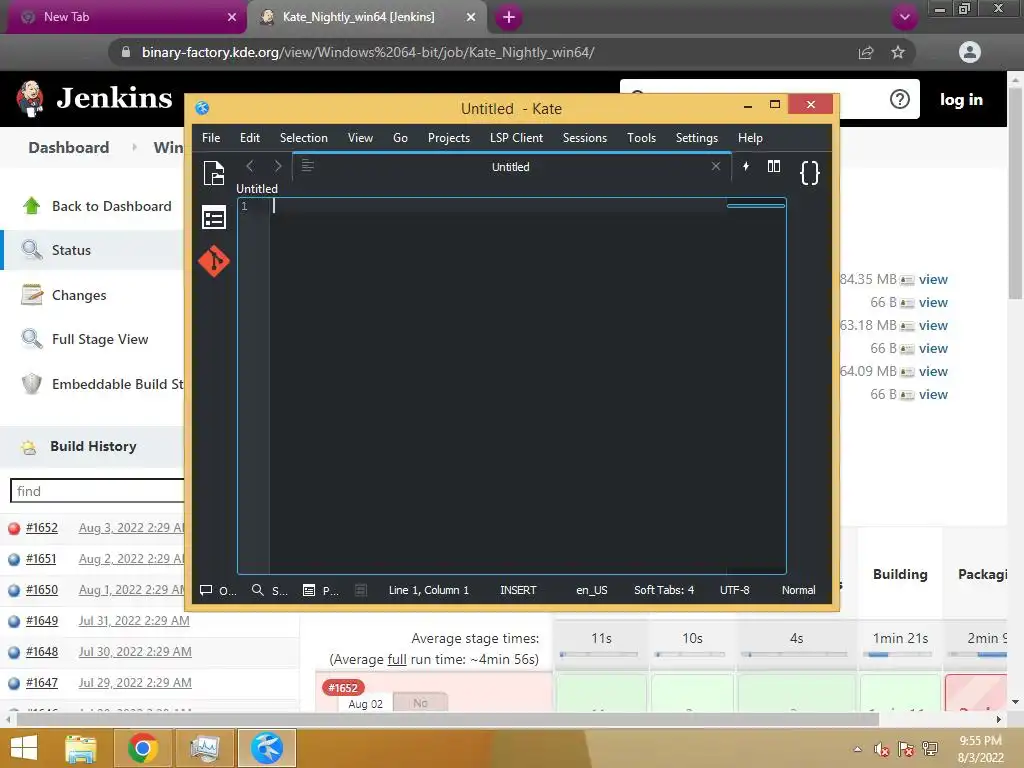Open Chrome from the taskbar
Image resolution: width=1024 pixels, height=768 pixels.
click(x=142, y=748)
